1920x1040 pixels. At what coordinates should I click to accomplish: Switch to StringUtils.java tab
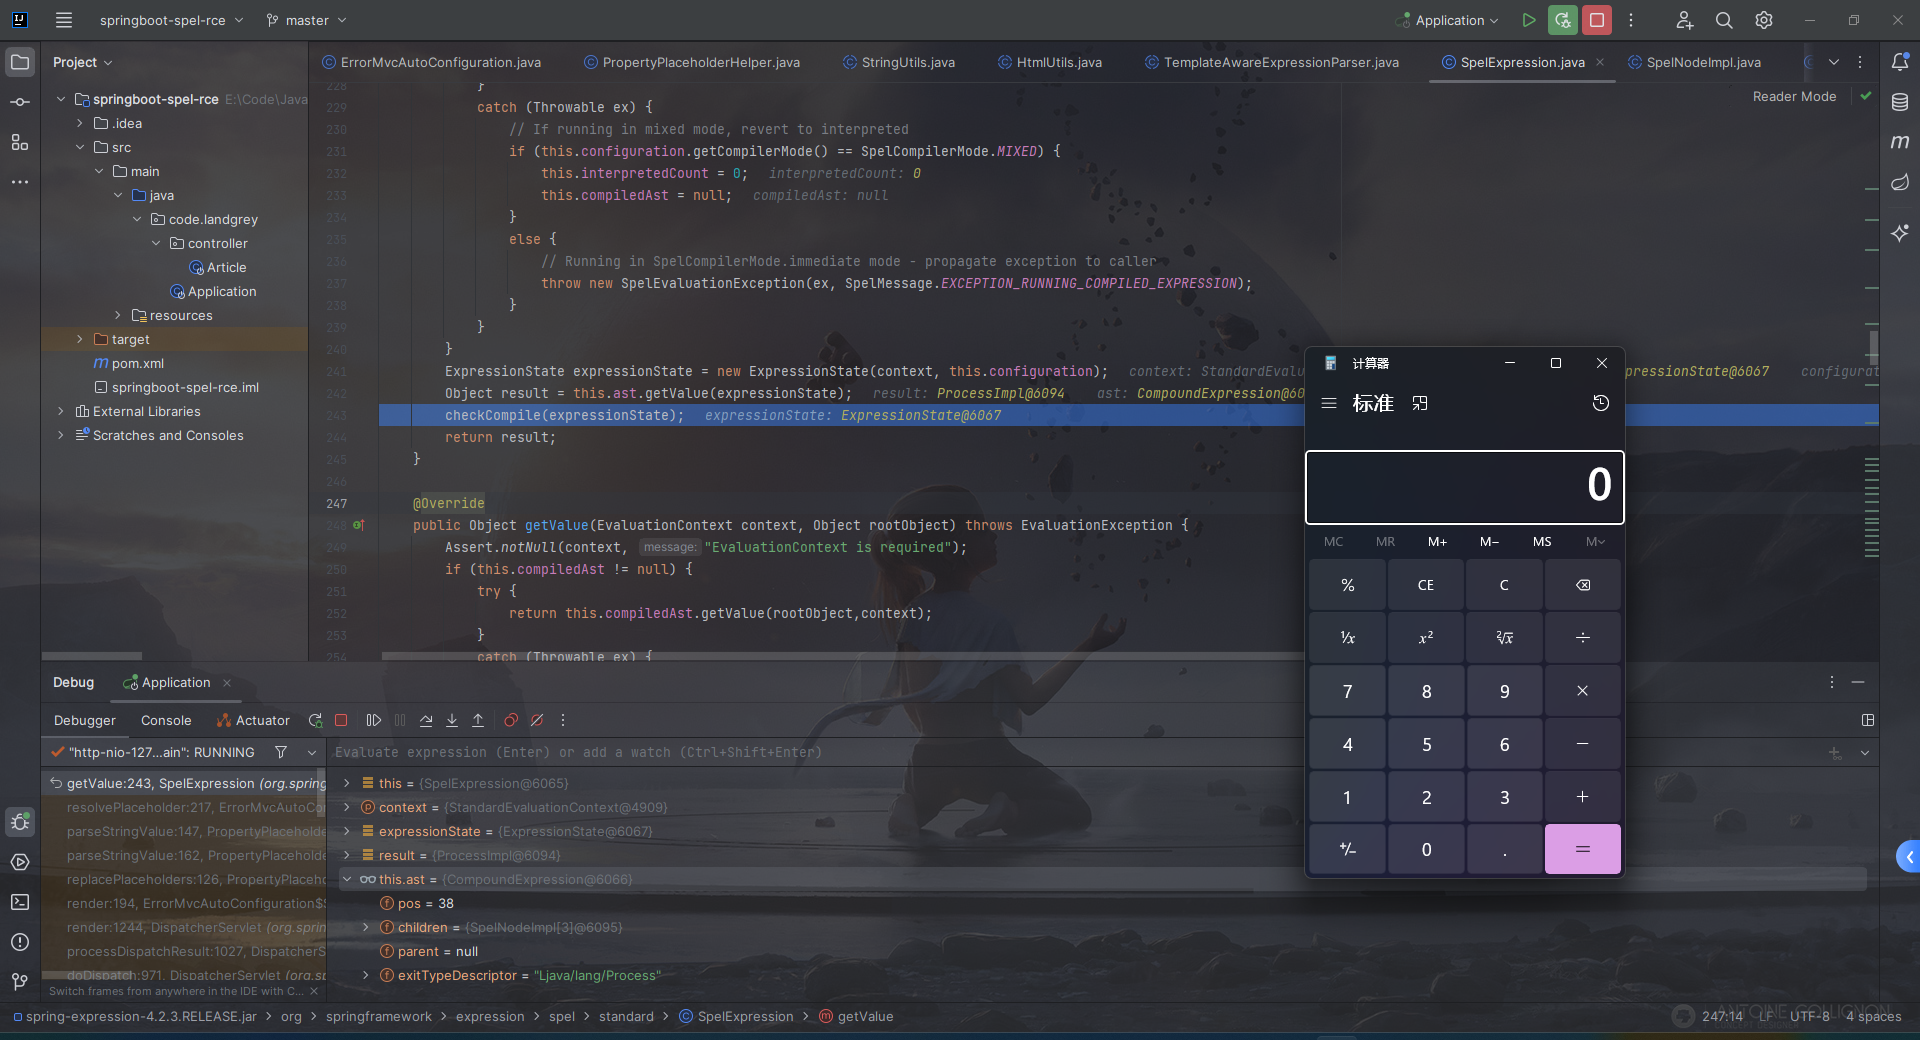click(898, 62)
